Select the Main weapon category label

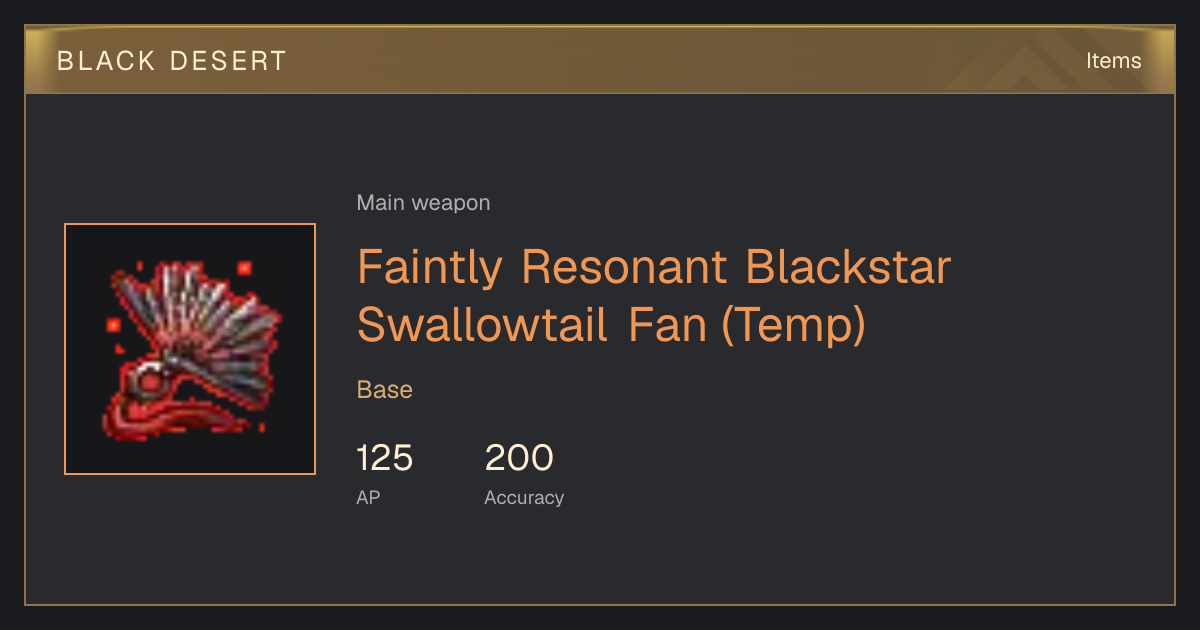coord(423,203)
